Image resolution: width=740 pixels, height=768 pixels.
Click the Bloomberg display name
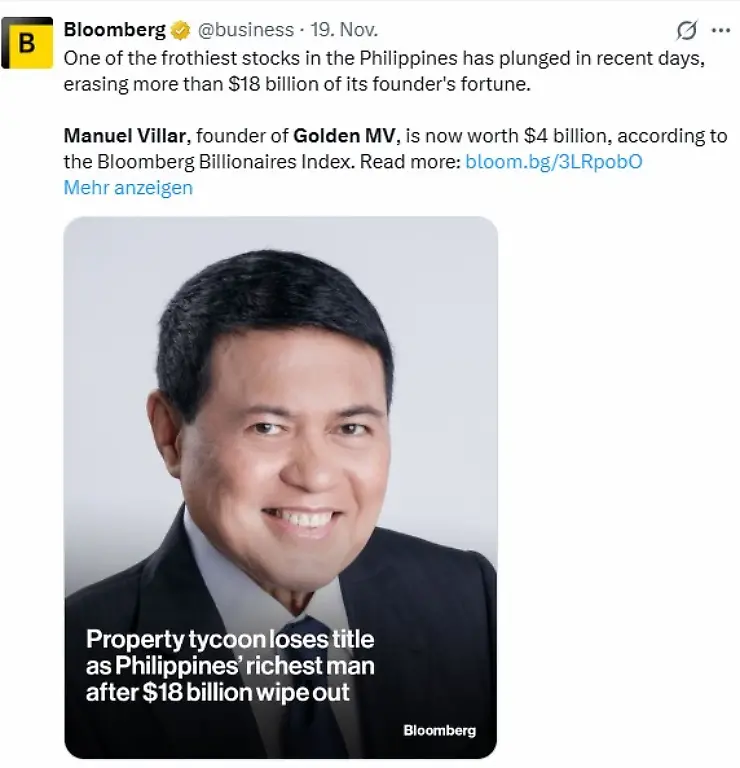pyautogui.click(x=115, y=30)
